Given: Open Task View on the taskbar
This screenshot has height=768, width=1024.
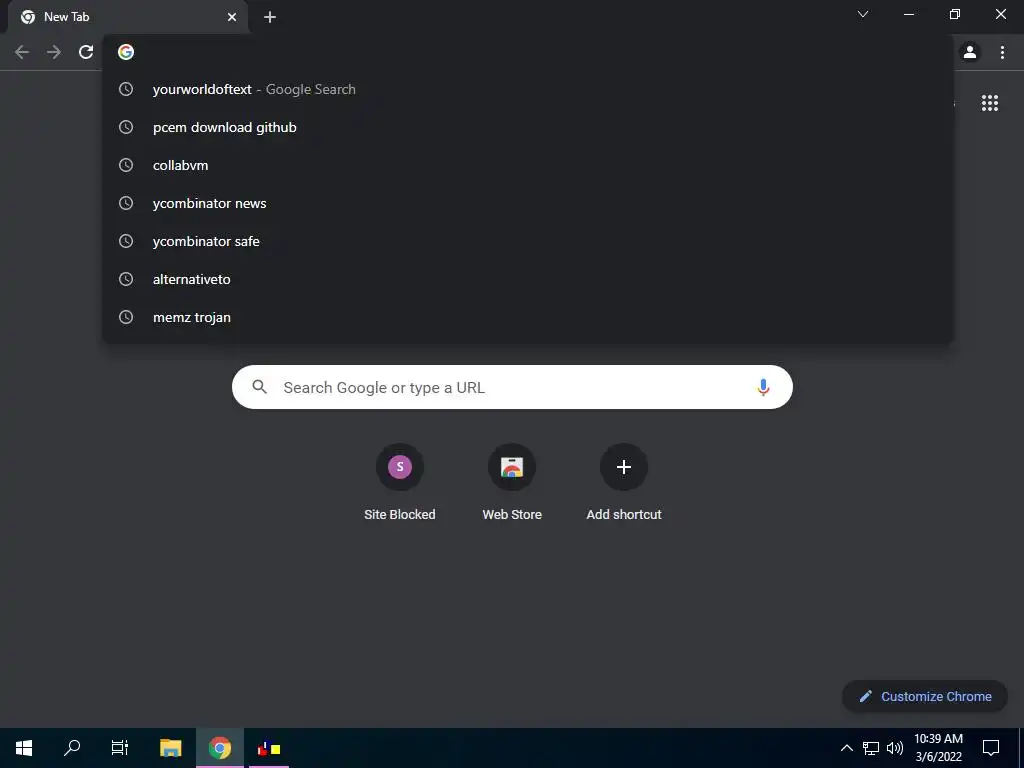Looking at the screenshot, I should coord(120,748).
